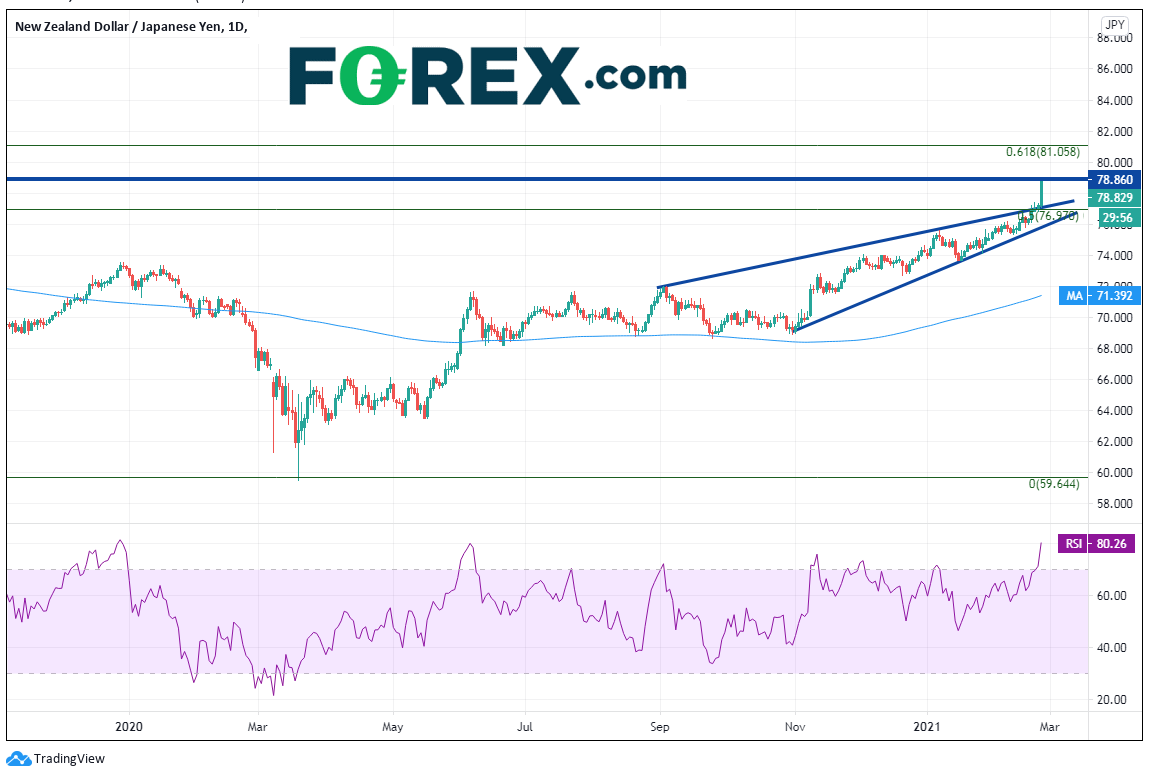This screenshot has height=777, width=1149.
Task: Click the Nov date axis label
Action: 795,727
